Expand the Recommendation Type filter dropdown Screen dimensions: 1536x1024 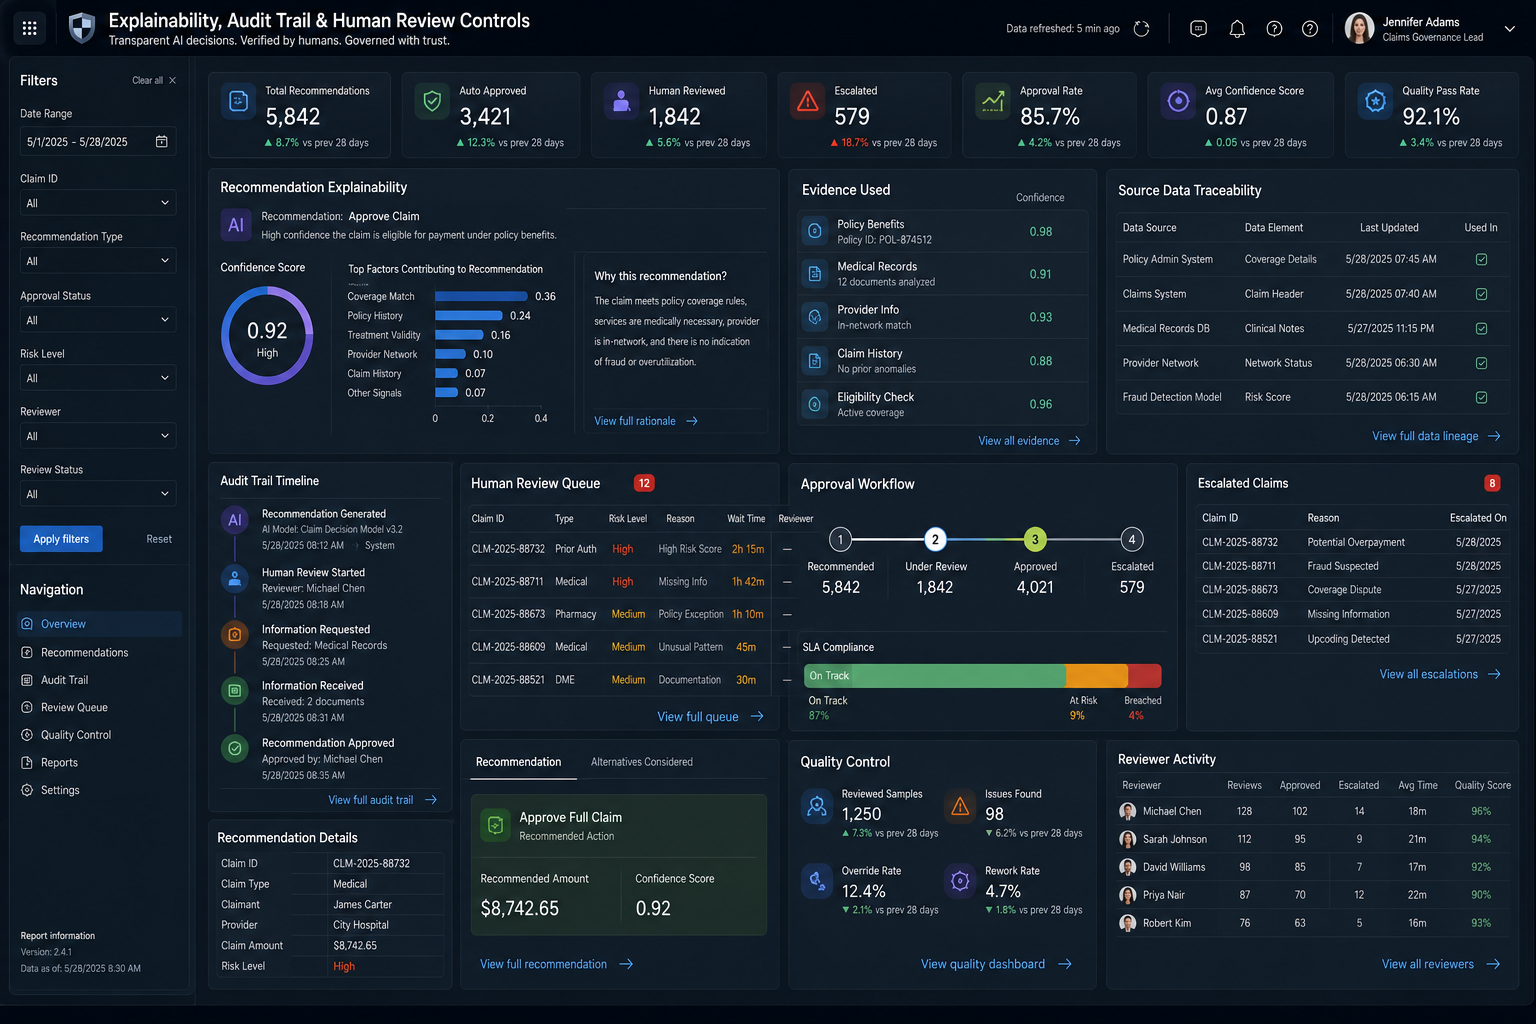tap(98, 261)
